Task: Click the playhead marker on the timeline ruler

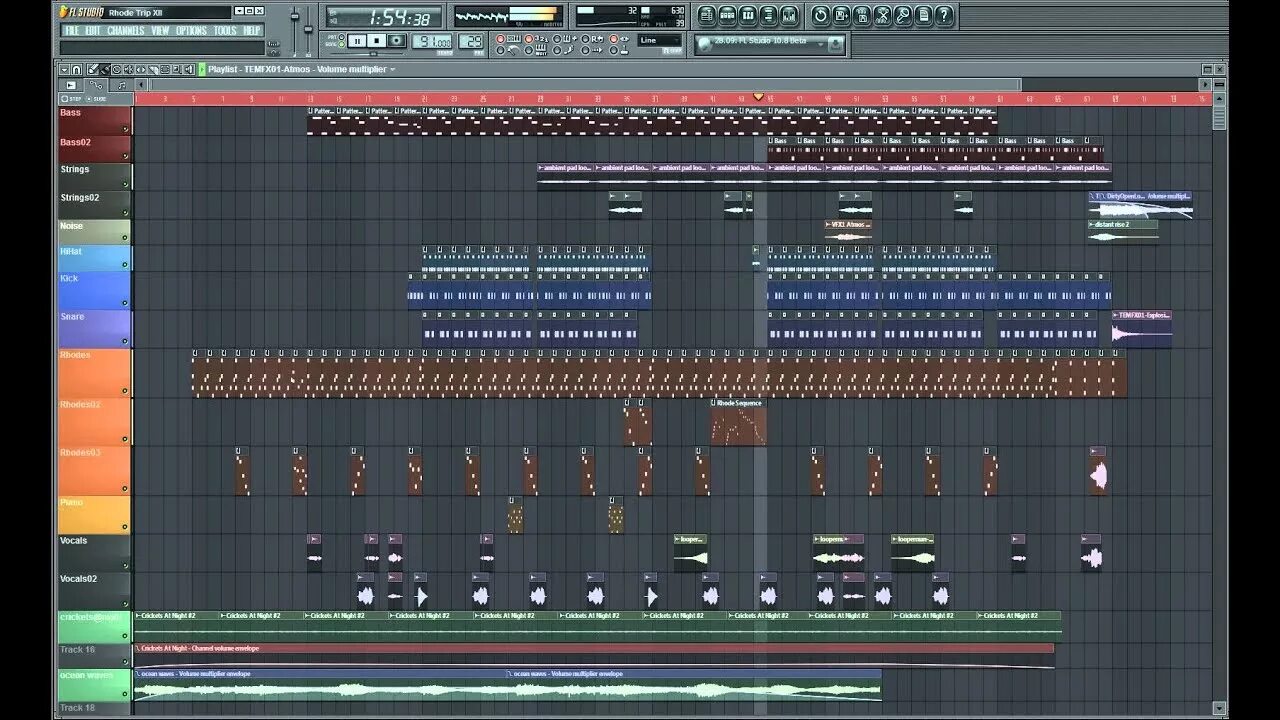Action: click(758, 97)
